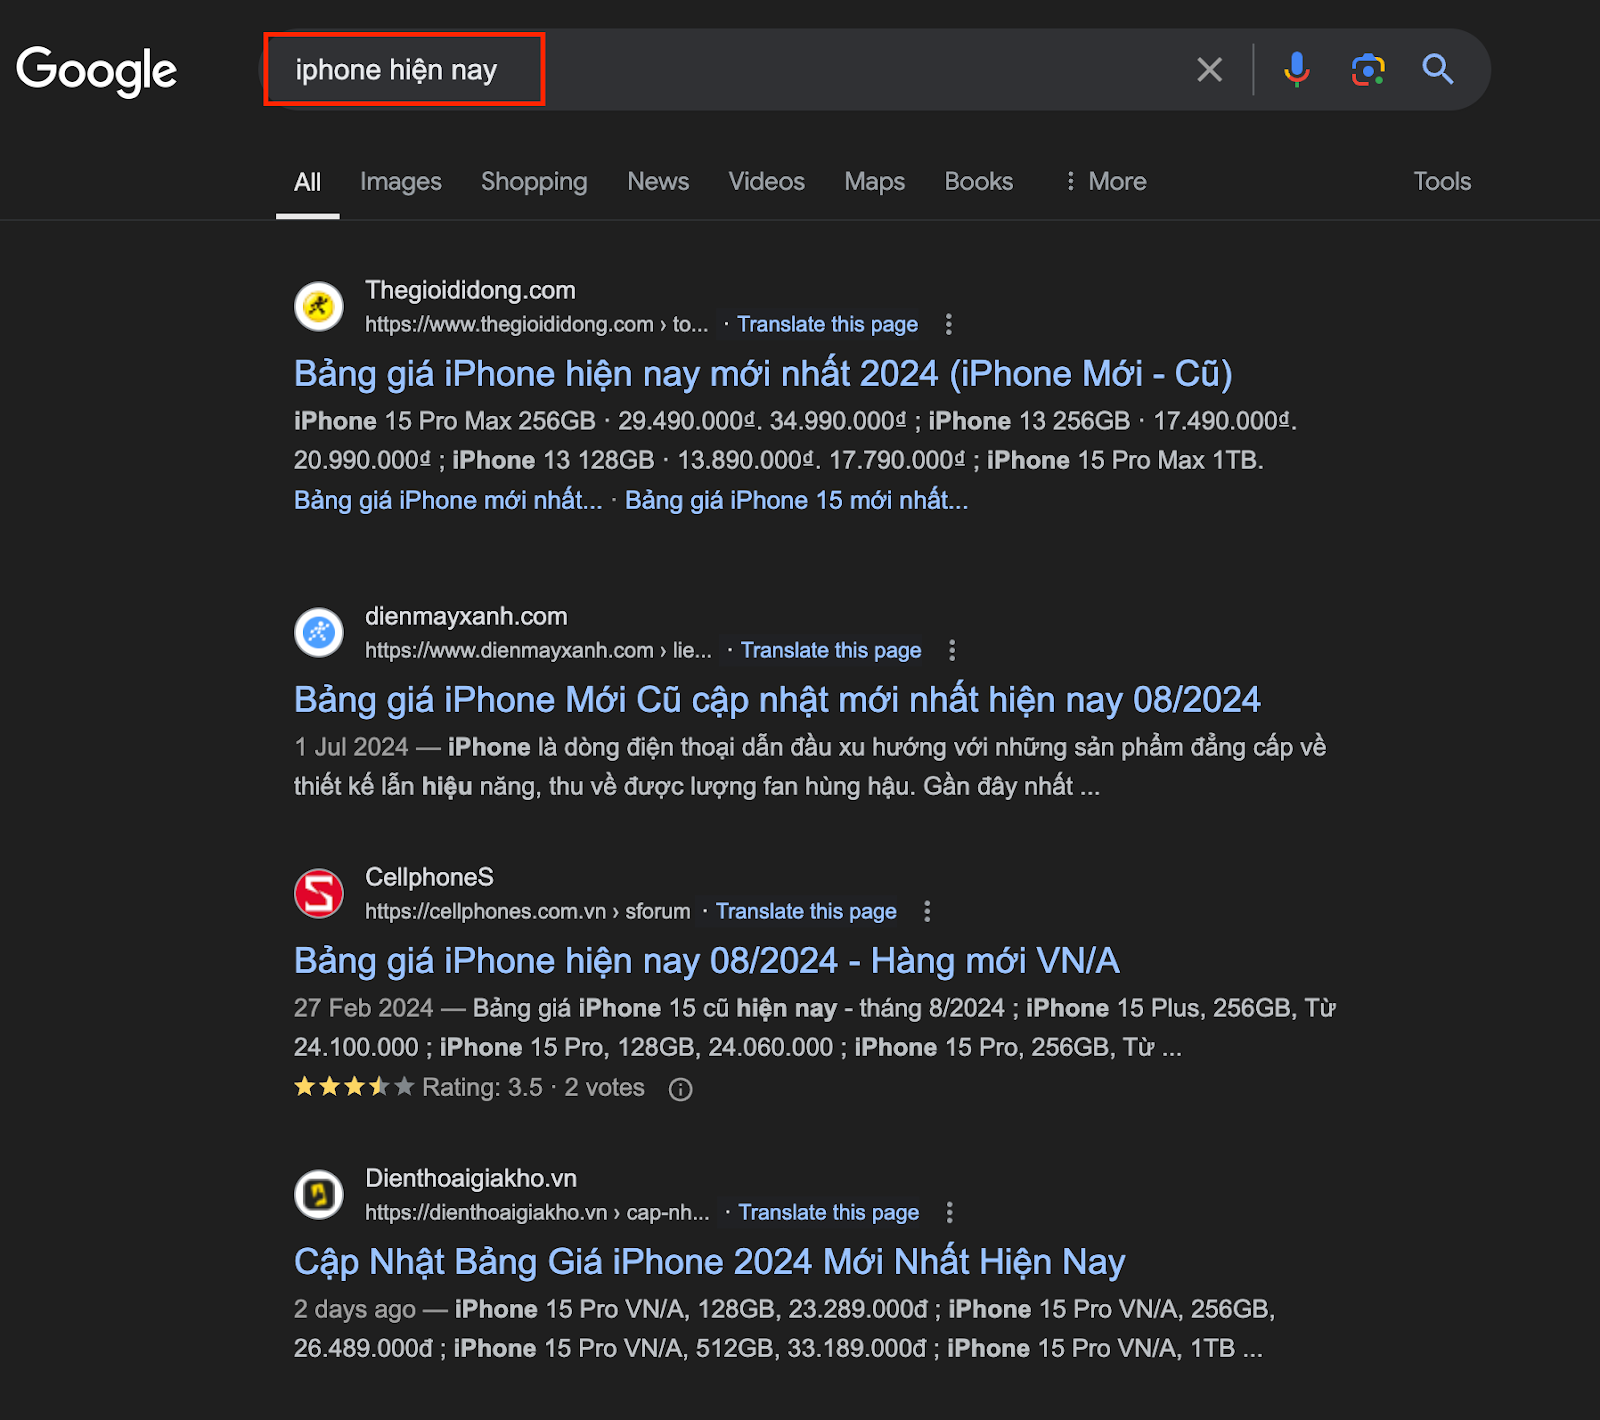
Task: Click the cellphones.com.vn sforum URL
Action: tap(527, 911)
